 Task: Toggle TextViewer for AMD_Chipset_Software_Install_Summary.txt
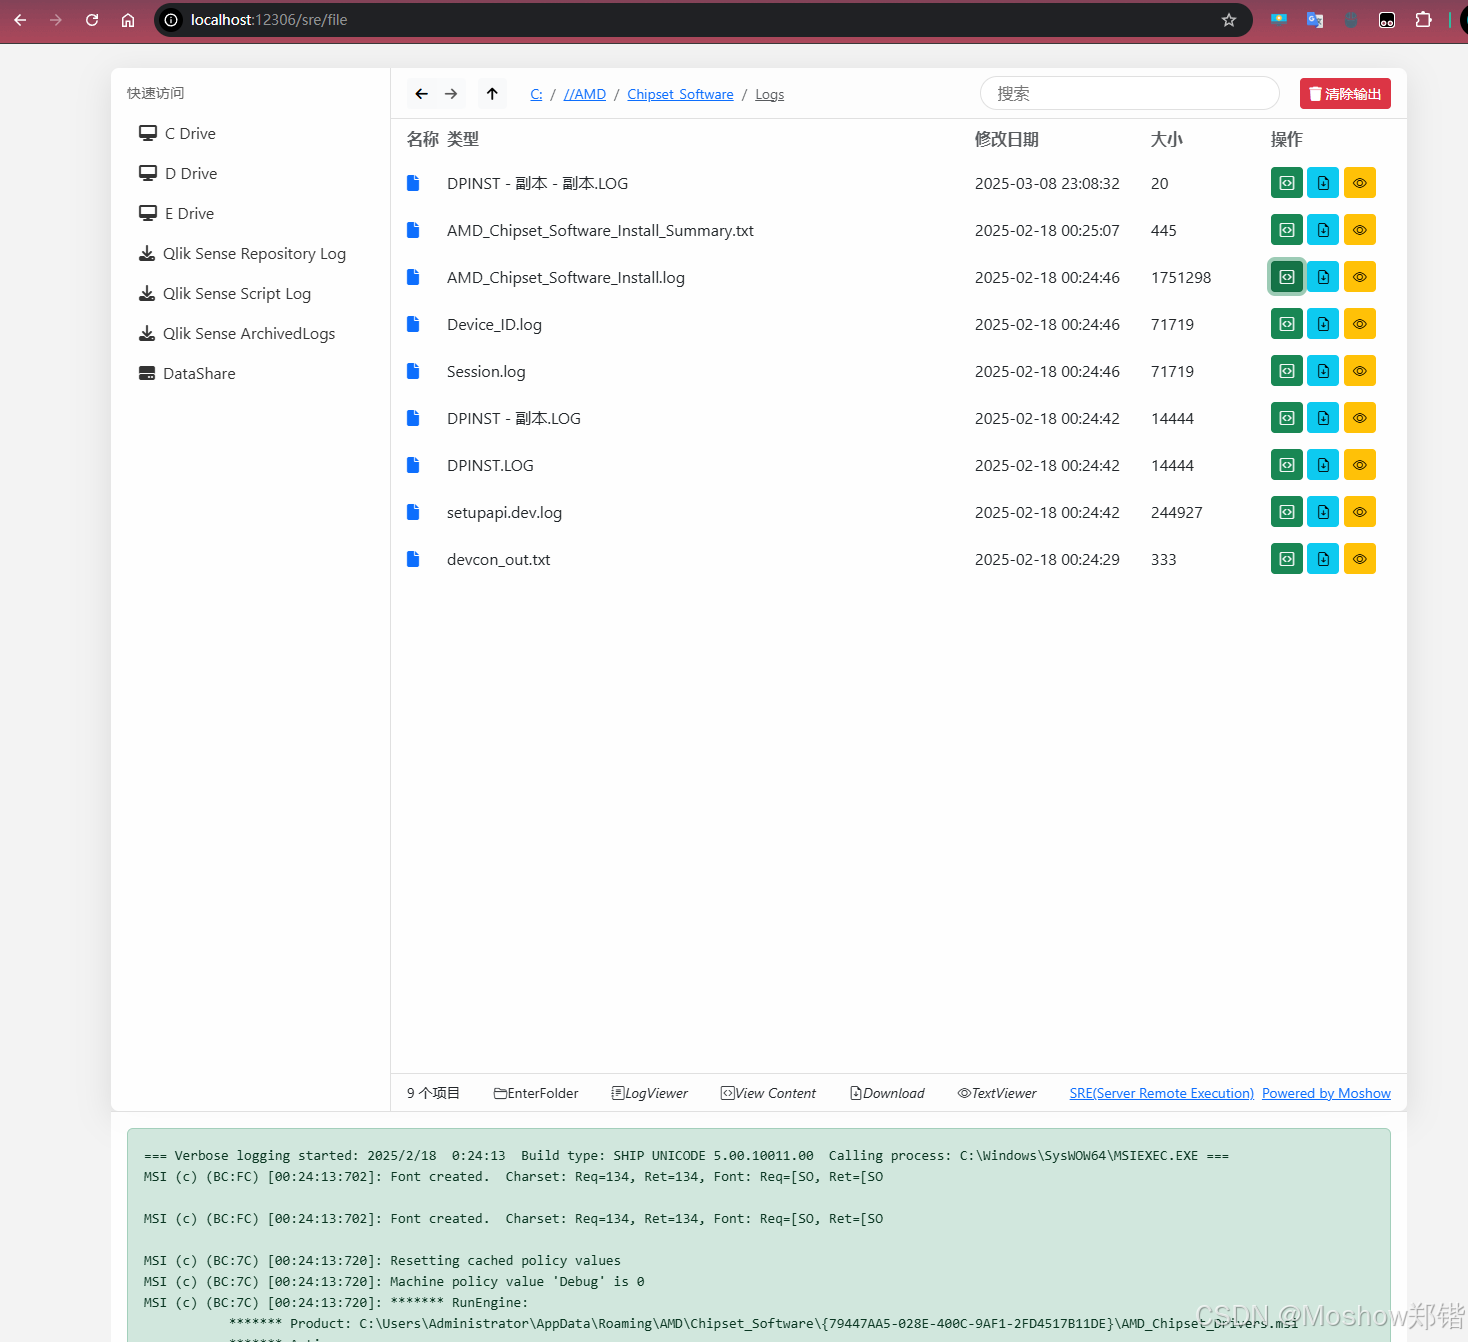tap(1359, 229)
